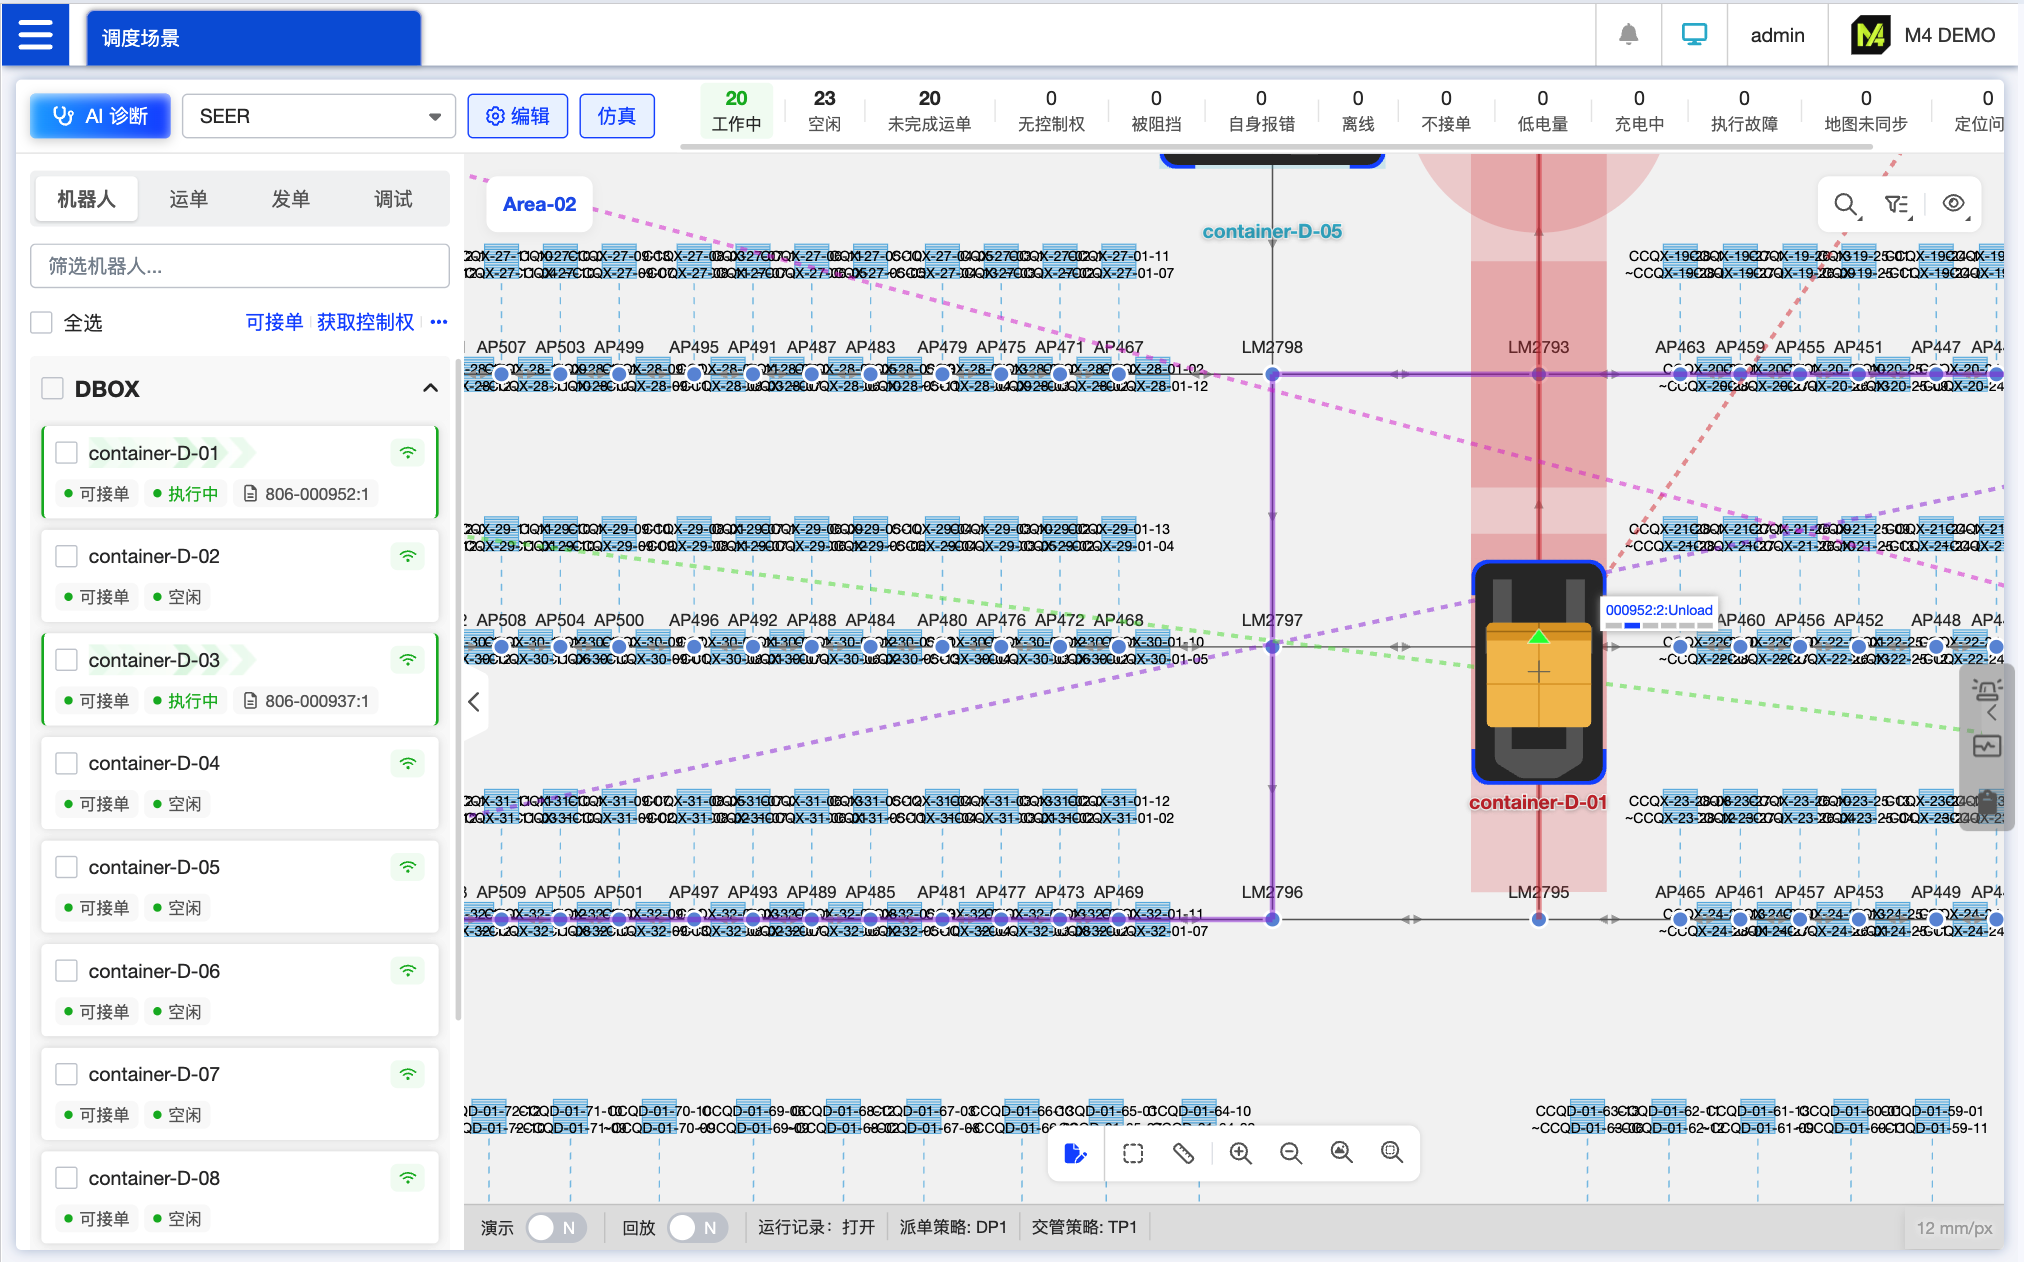The width and height of the screenshot is (2024, 1262).
Task: Open the map search magnifier
Action: pos(1846,205)
